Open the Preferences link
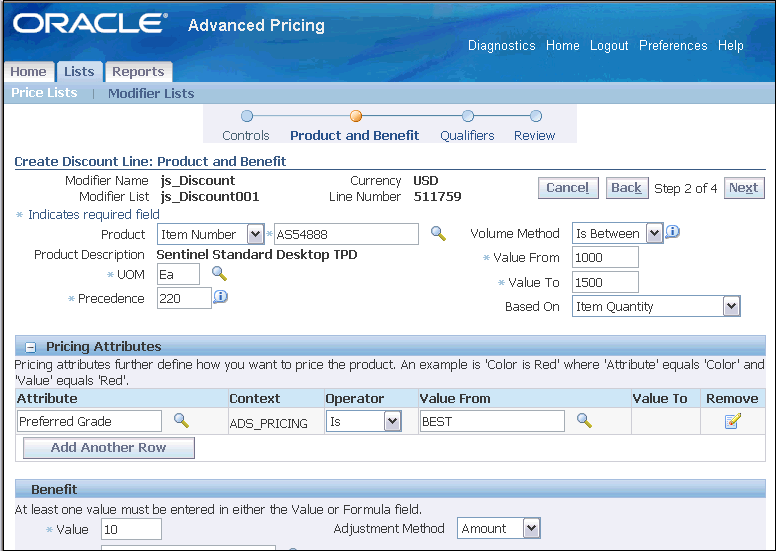 point(673,46)
